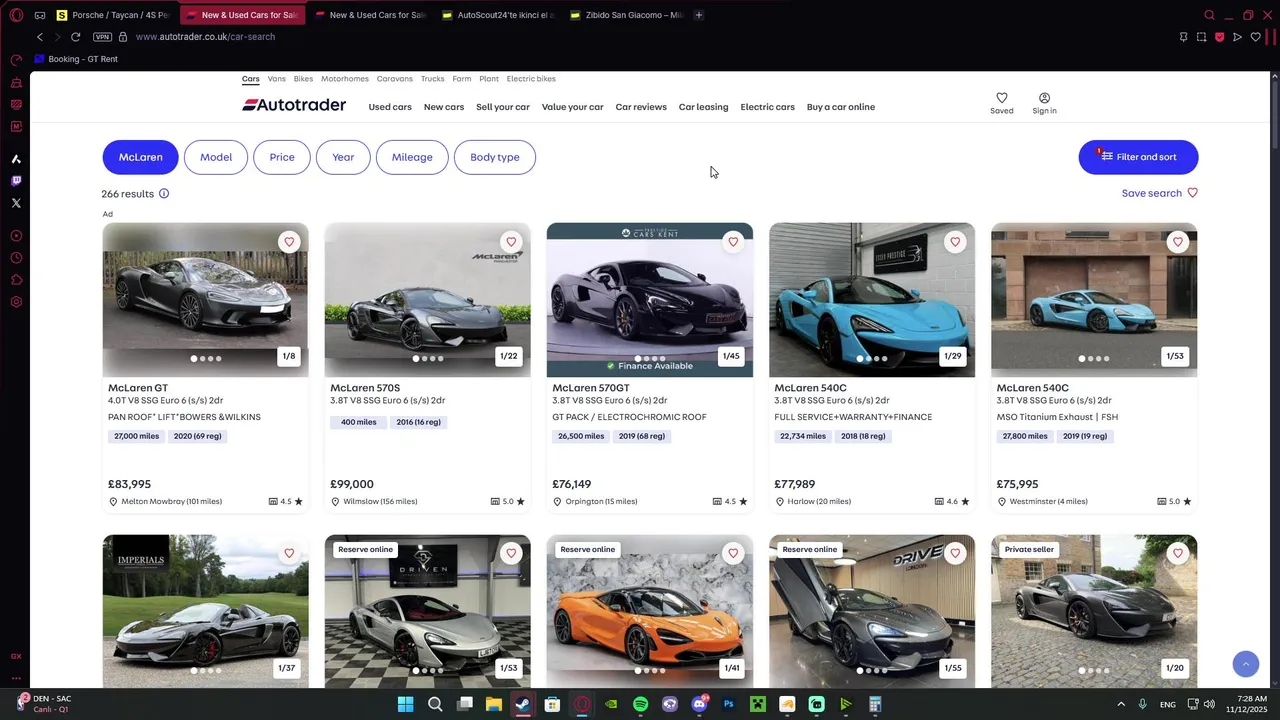Open Discord from the taskbar

point(700,705)
